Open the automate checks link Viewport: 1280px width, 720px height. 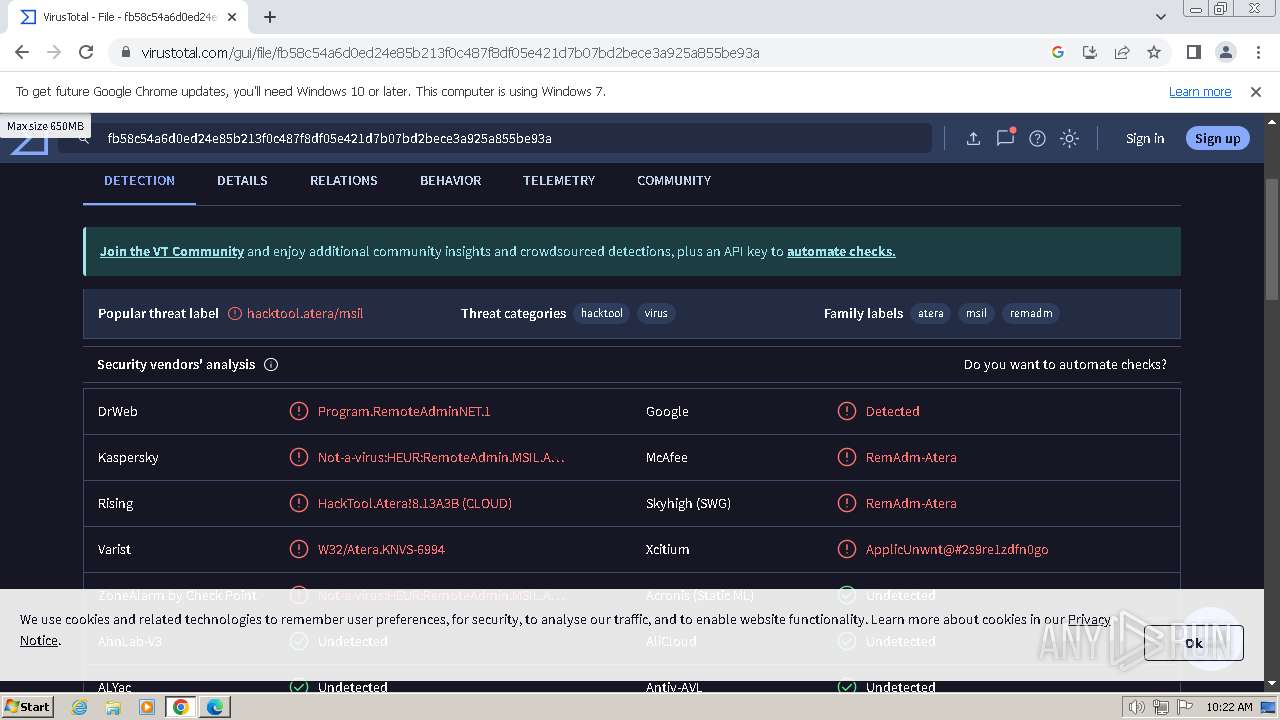pyautogui.click(x=841, y=252)
